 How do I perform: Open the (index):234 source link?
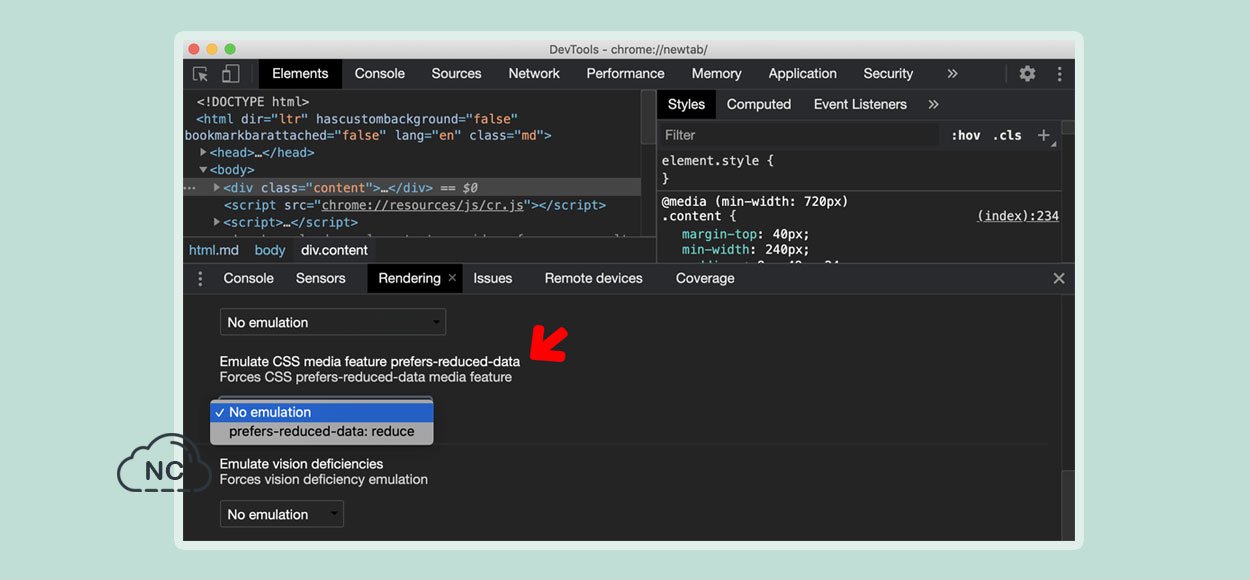point(1018,216)
